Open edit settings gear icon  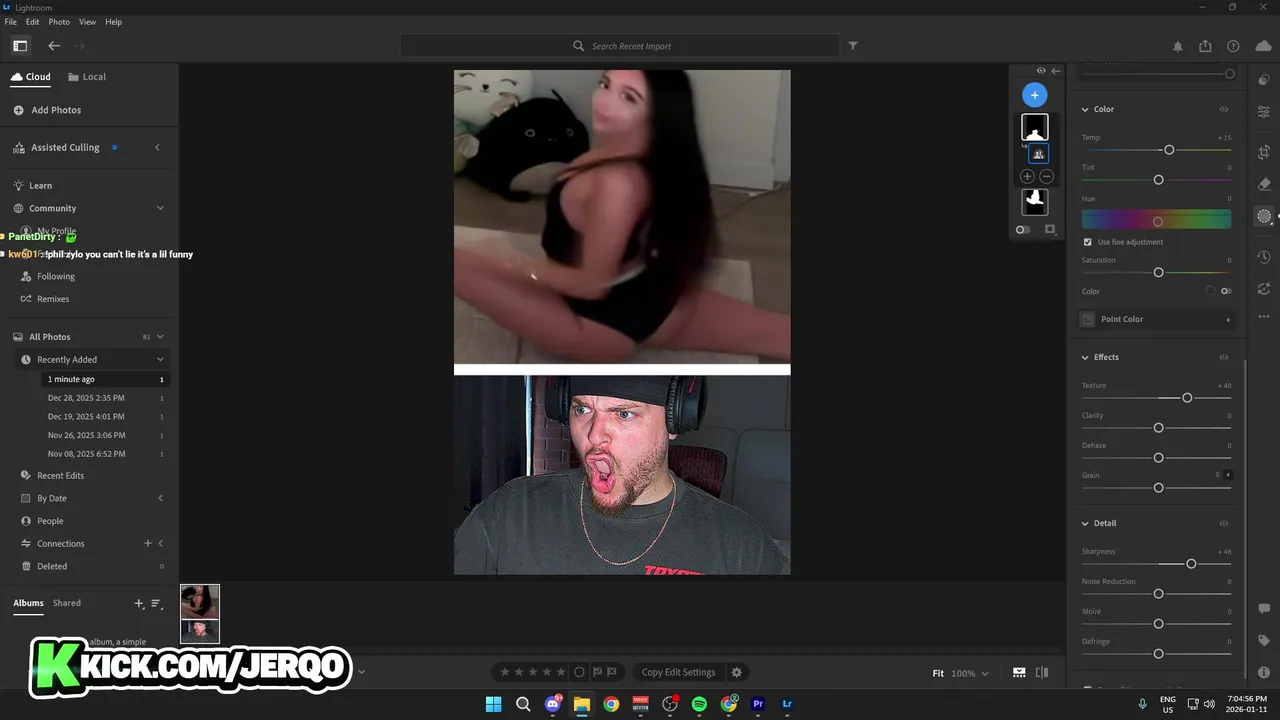pyautogui.click(x=737, y=672)
